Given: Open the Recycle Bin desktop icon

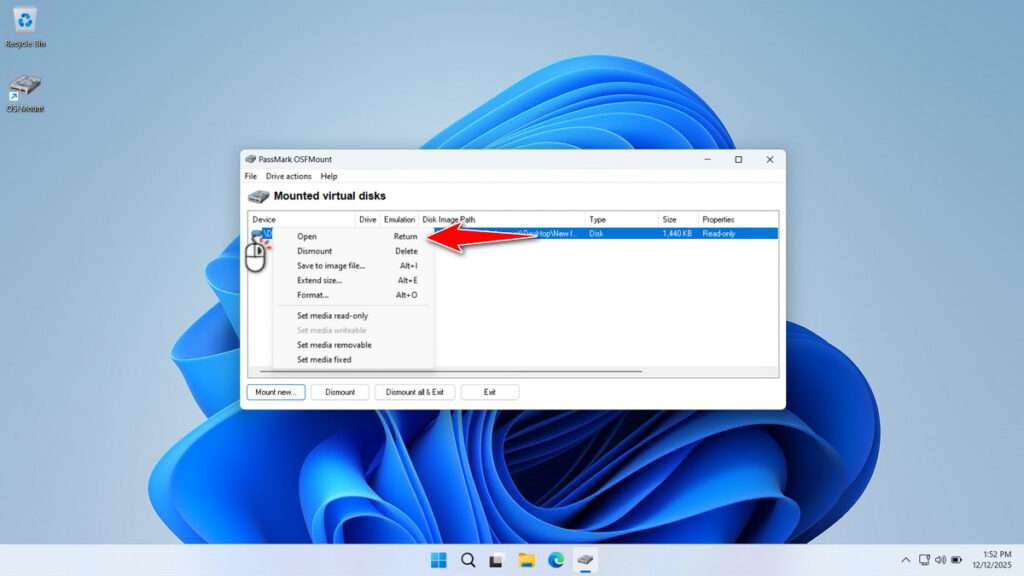Looking at the screenshot, I should pyautogui.click(x=25, y=20).
